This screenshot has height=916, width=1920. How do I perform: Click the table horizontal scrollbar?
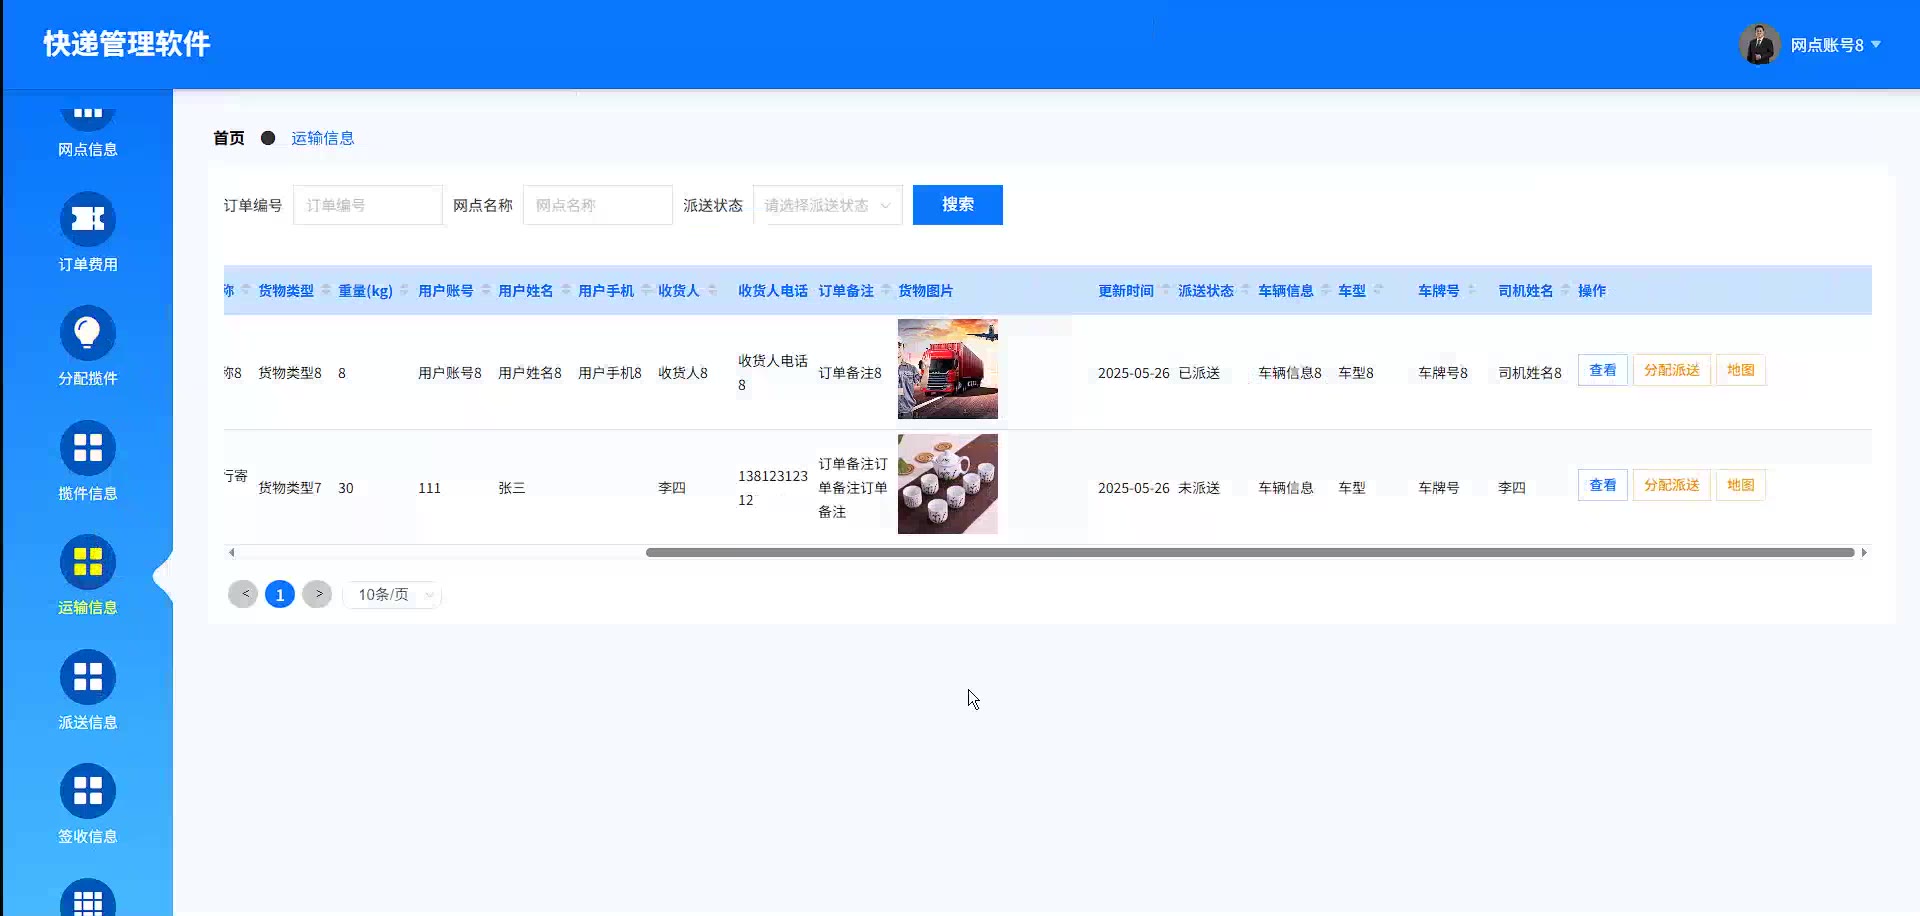point(1249,552)
